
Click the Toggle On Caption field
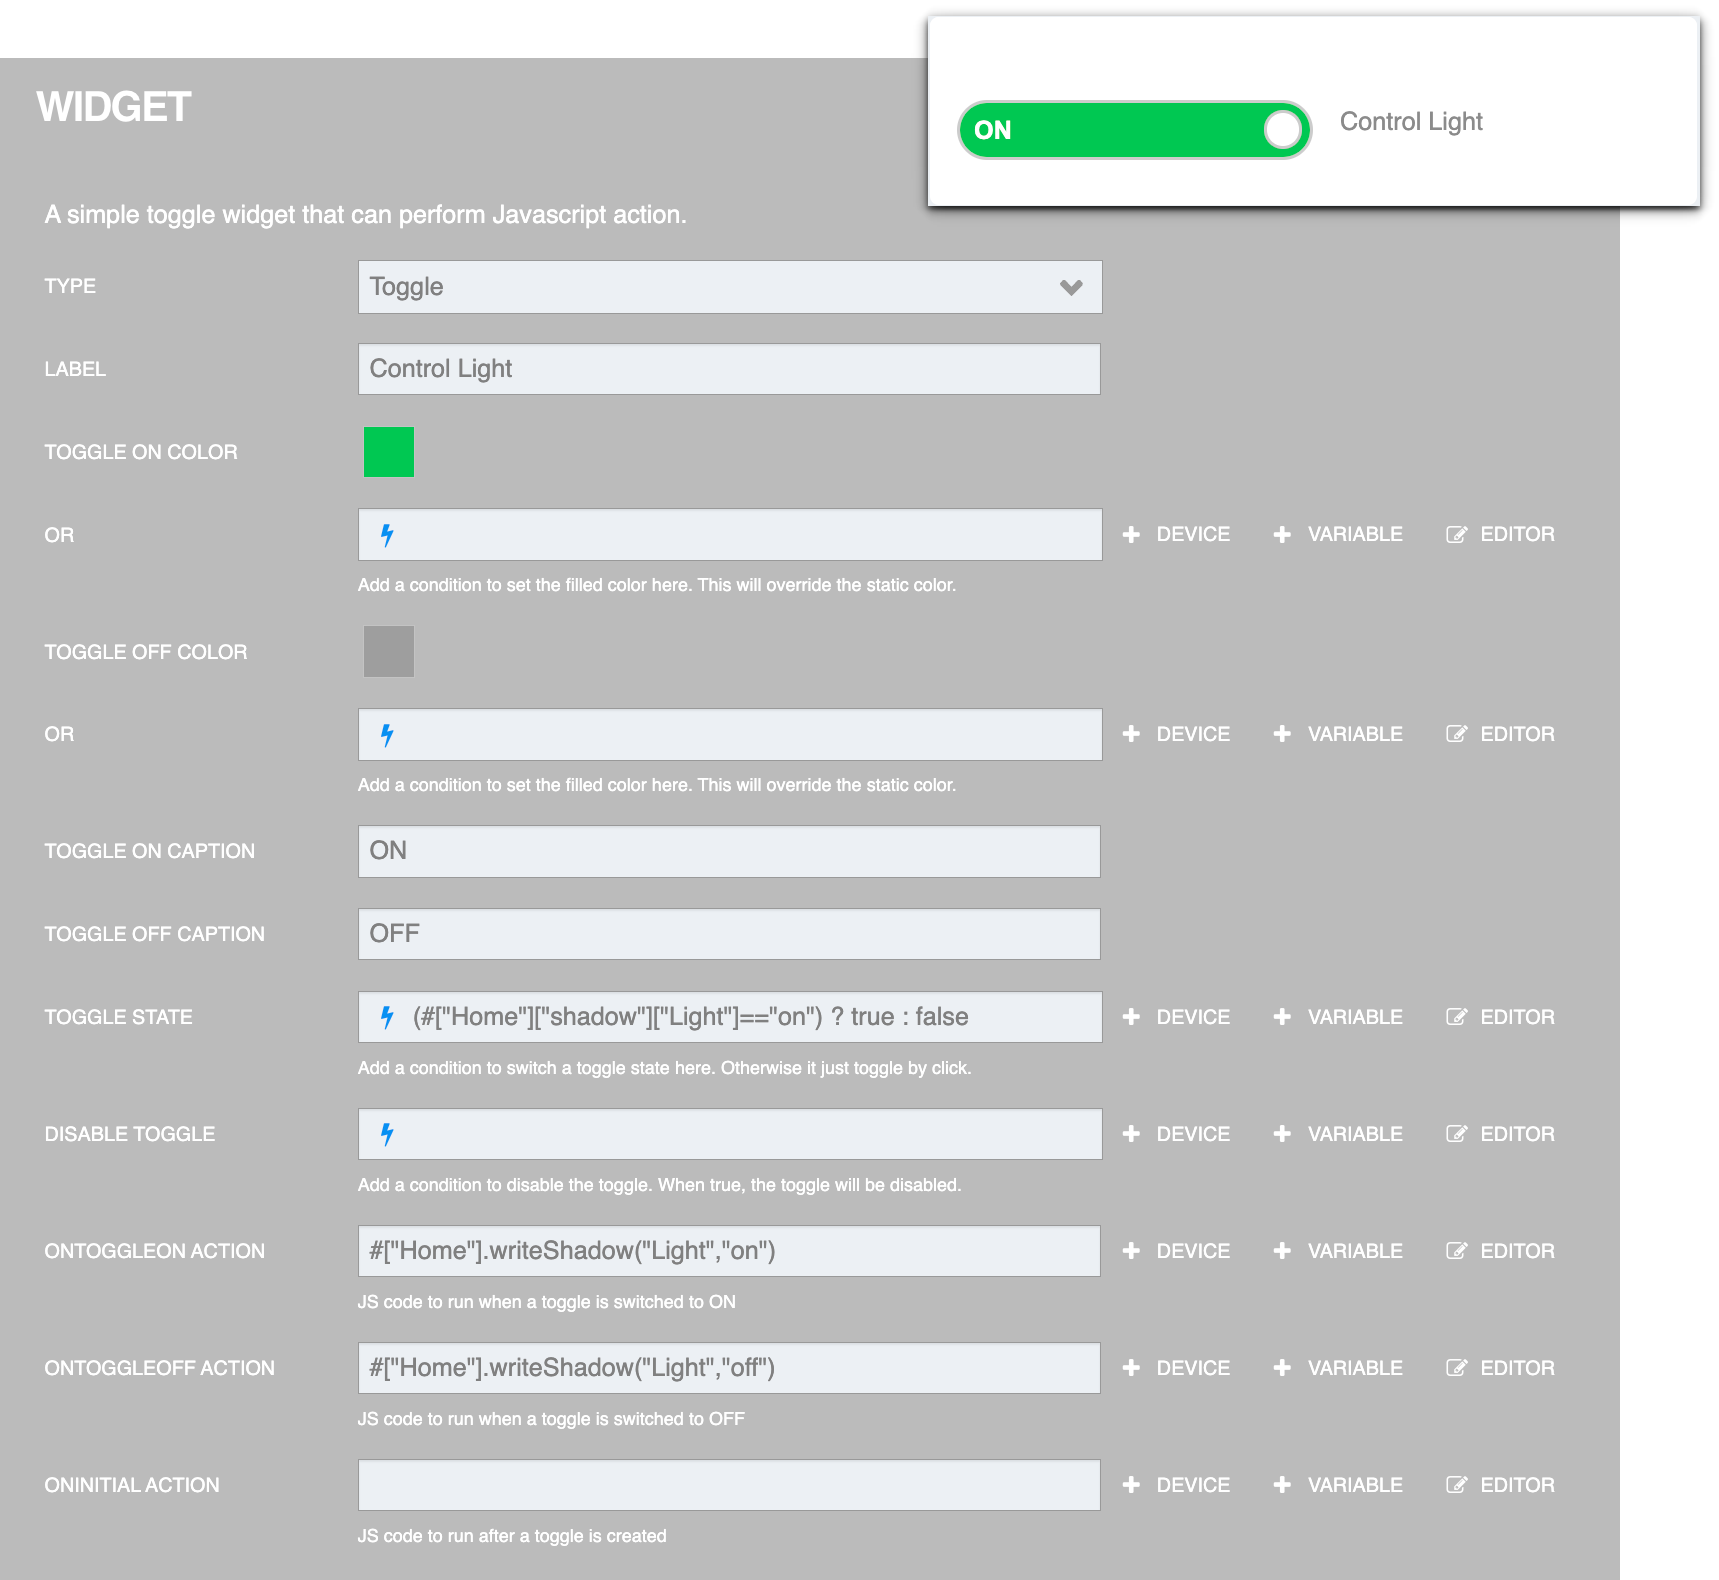729,851
